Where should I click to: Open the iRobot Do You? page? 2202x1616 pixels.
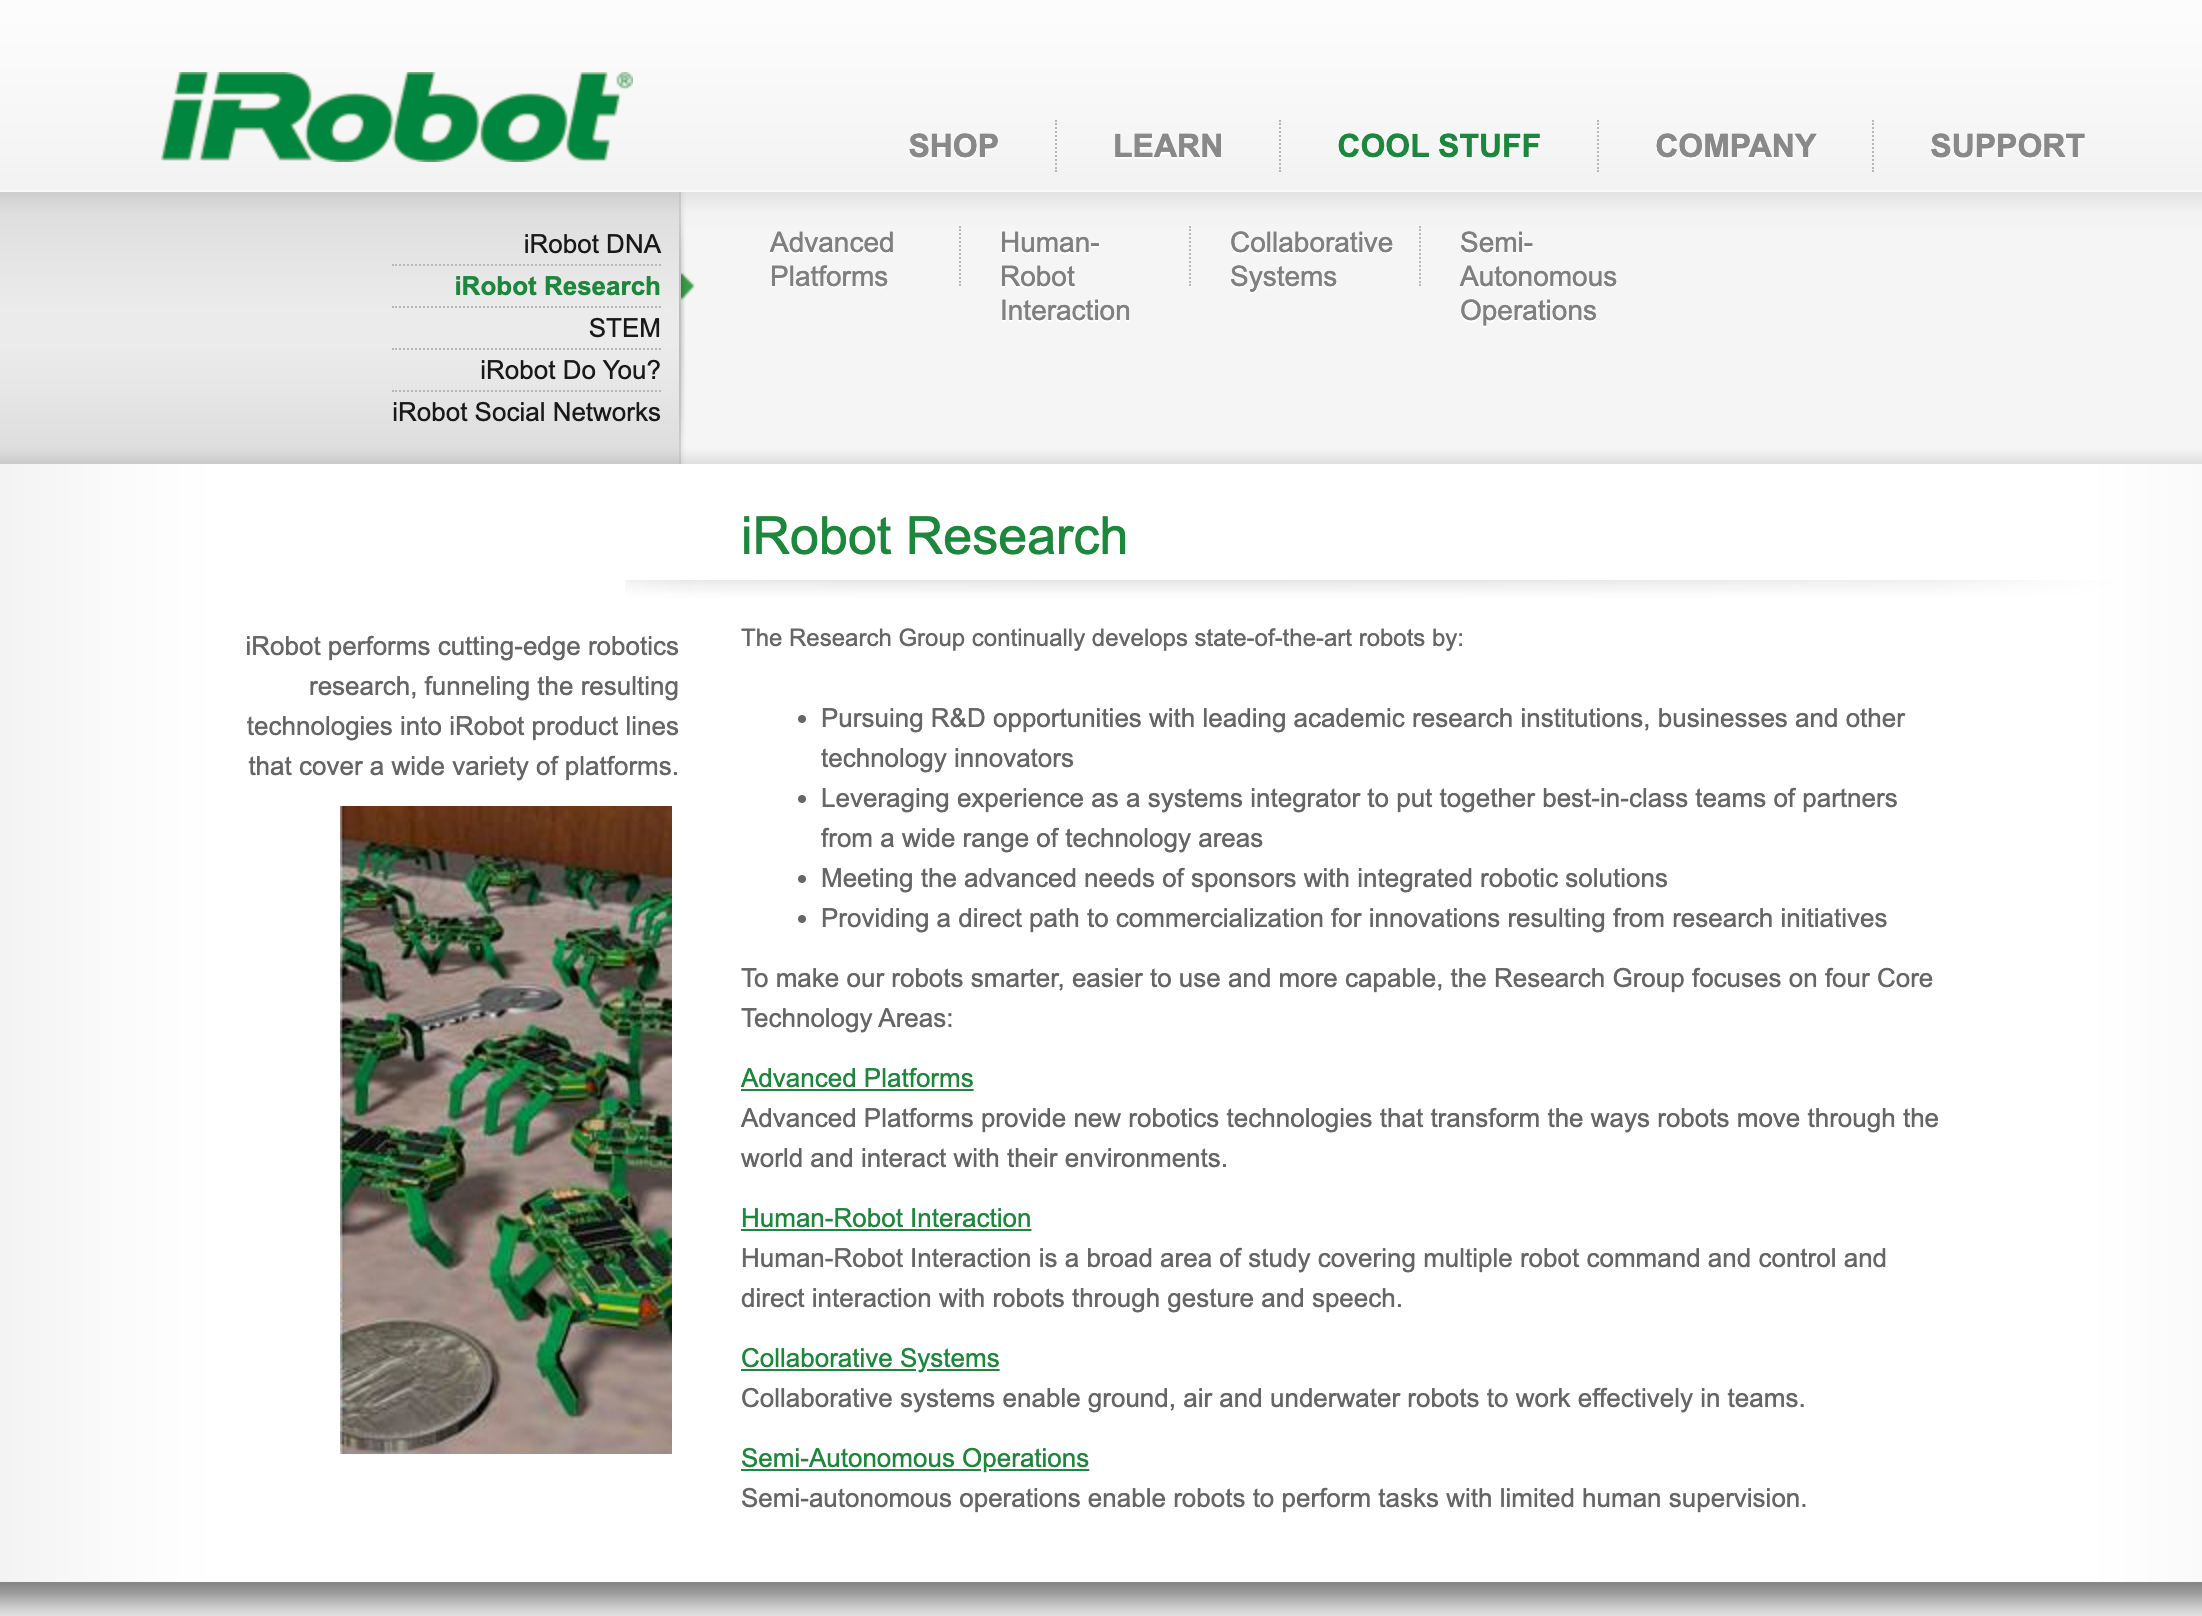[570, 369]
